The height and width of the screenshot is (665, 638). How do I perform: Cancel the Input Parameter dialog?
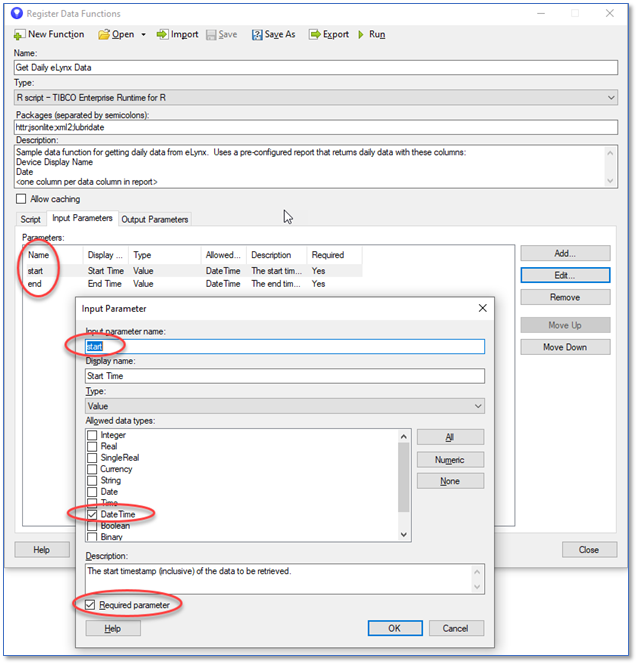456,628
